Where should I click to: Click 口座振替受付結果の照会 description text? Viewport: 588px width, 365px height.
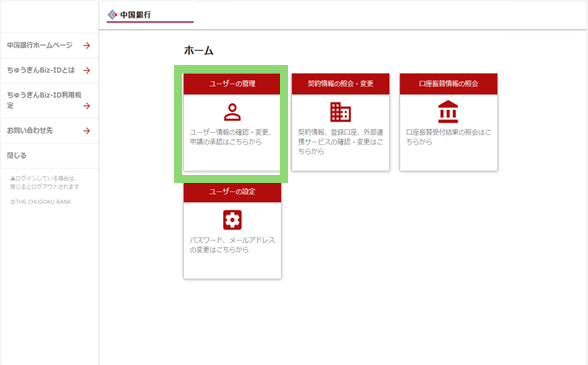click(x=448, y=137)
